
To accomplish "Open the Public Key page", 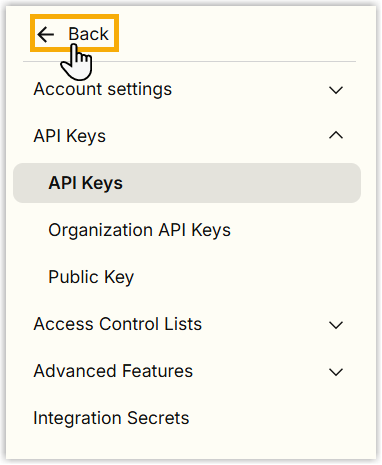I will coord(91,277).
